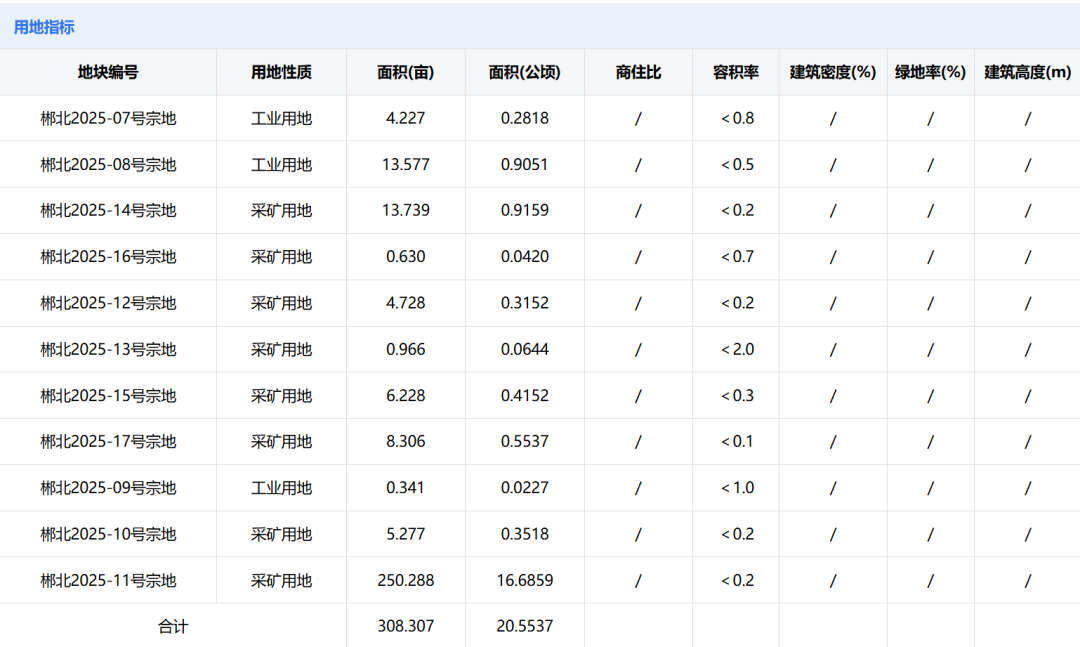Click the 0.0227 hectare area cell
The width and height of the screenshot is (1080, 647).
coord(524,488)
